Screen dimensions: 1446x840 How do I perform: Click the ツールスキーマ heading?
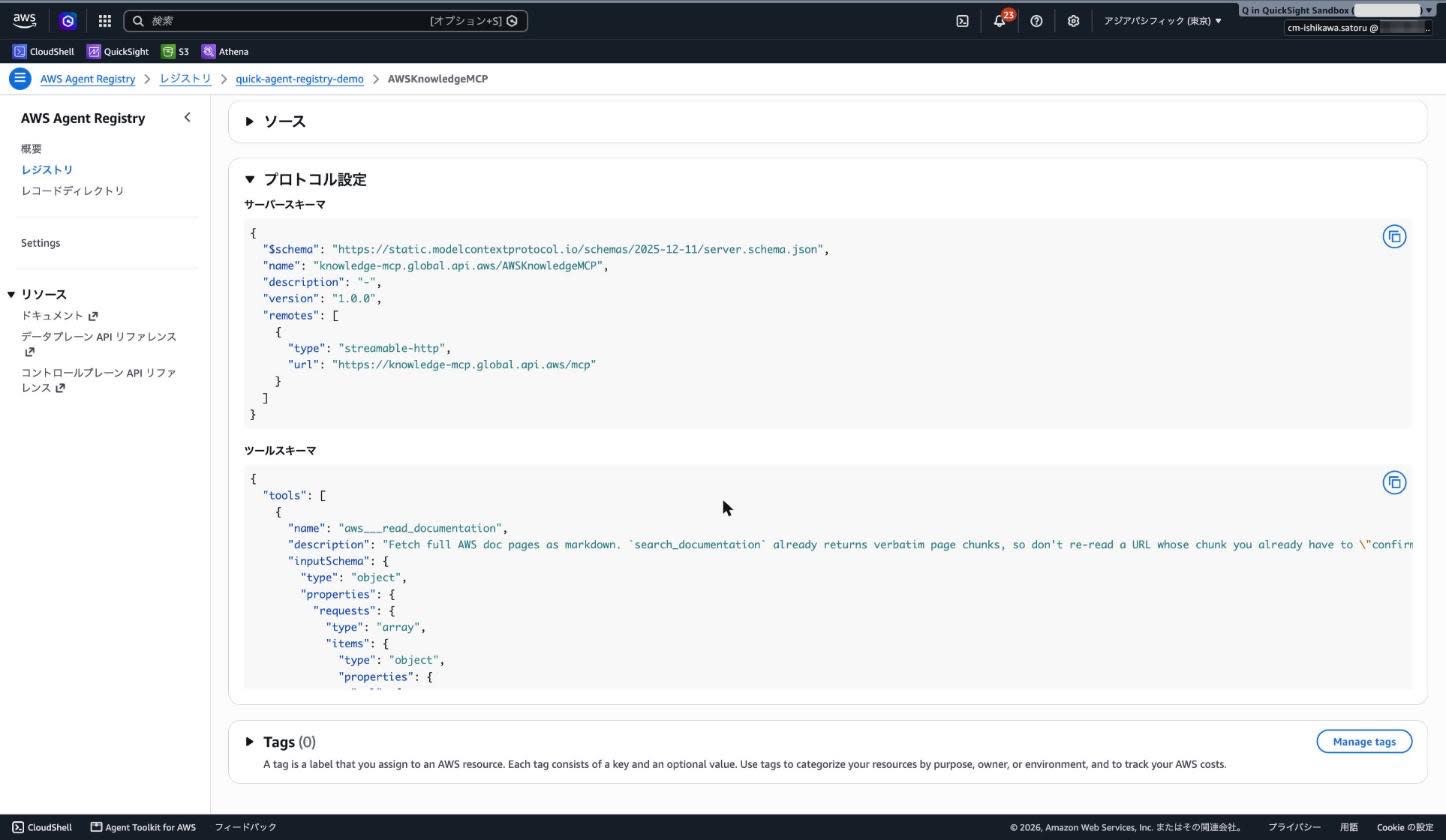280,451
